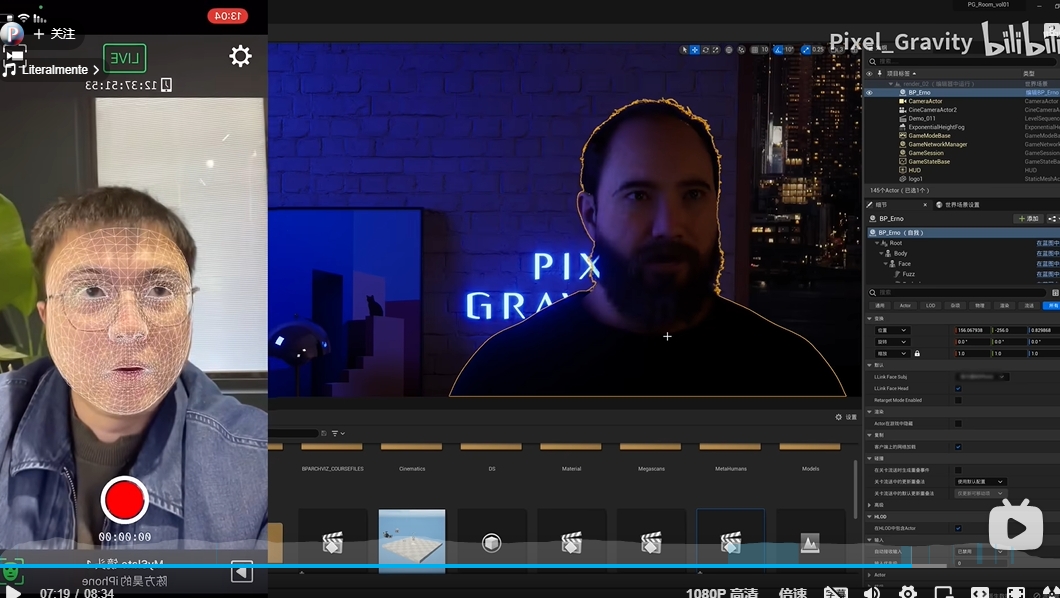The width and height of the screenshot is (1060, 598).
Task: Follow the uploader via the 关注 button
Action: pyautogui.click(x=55, y=34)
